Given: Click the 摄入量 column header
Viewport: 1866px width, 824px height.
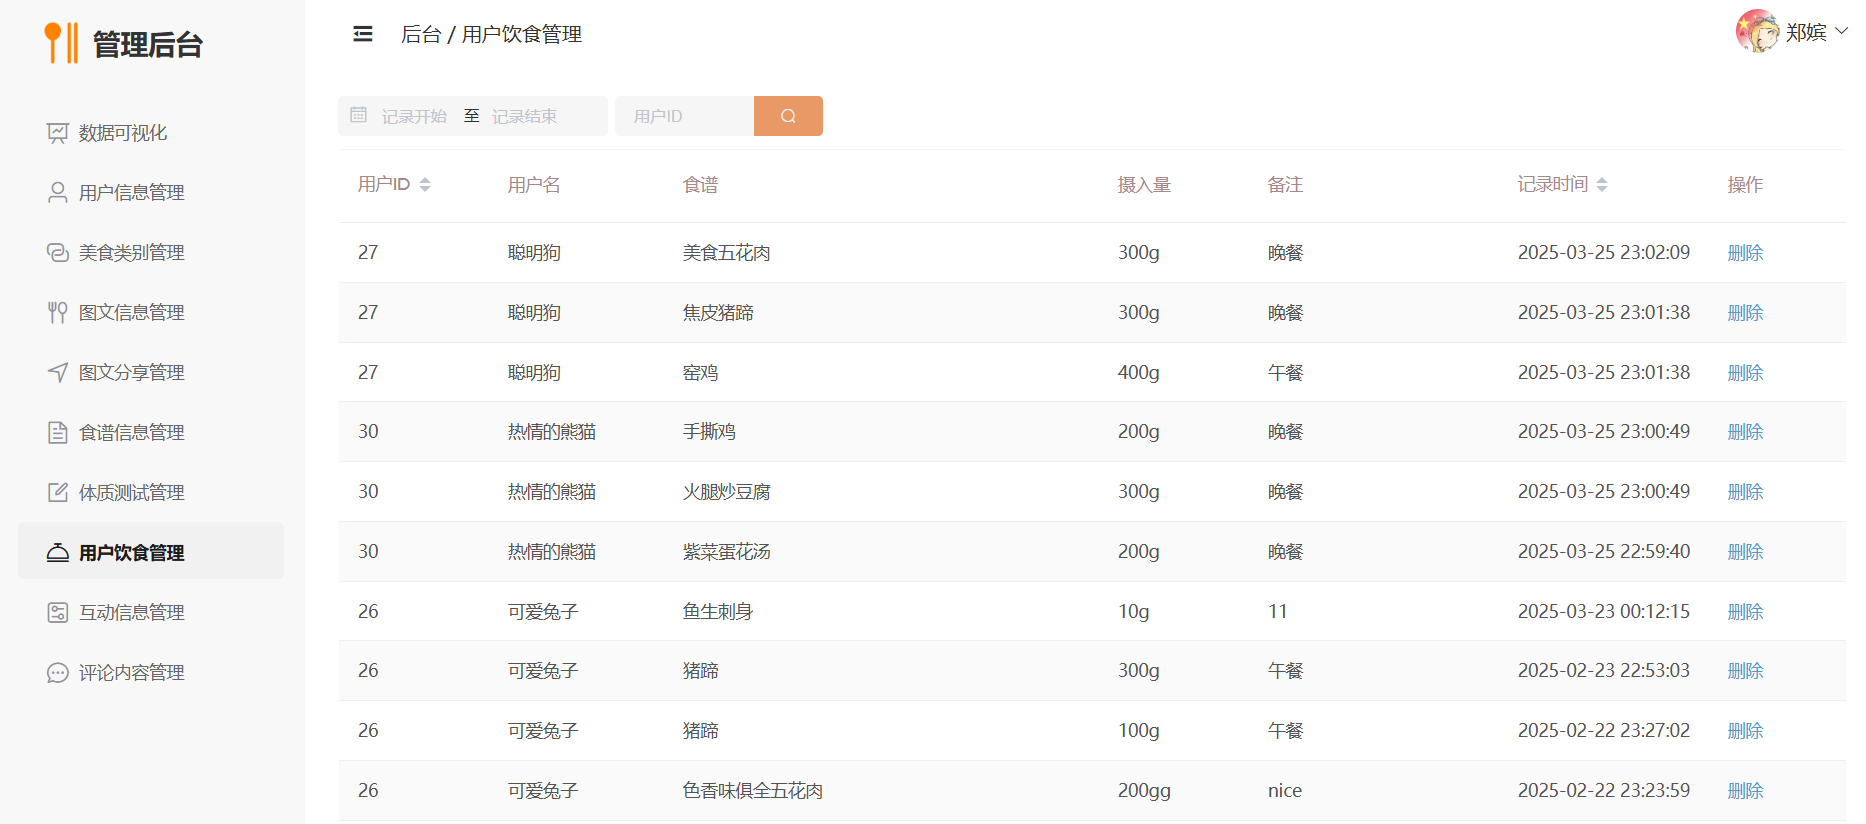Looking at the screenshot, I should [x=1144, y=185].
